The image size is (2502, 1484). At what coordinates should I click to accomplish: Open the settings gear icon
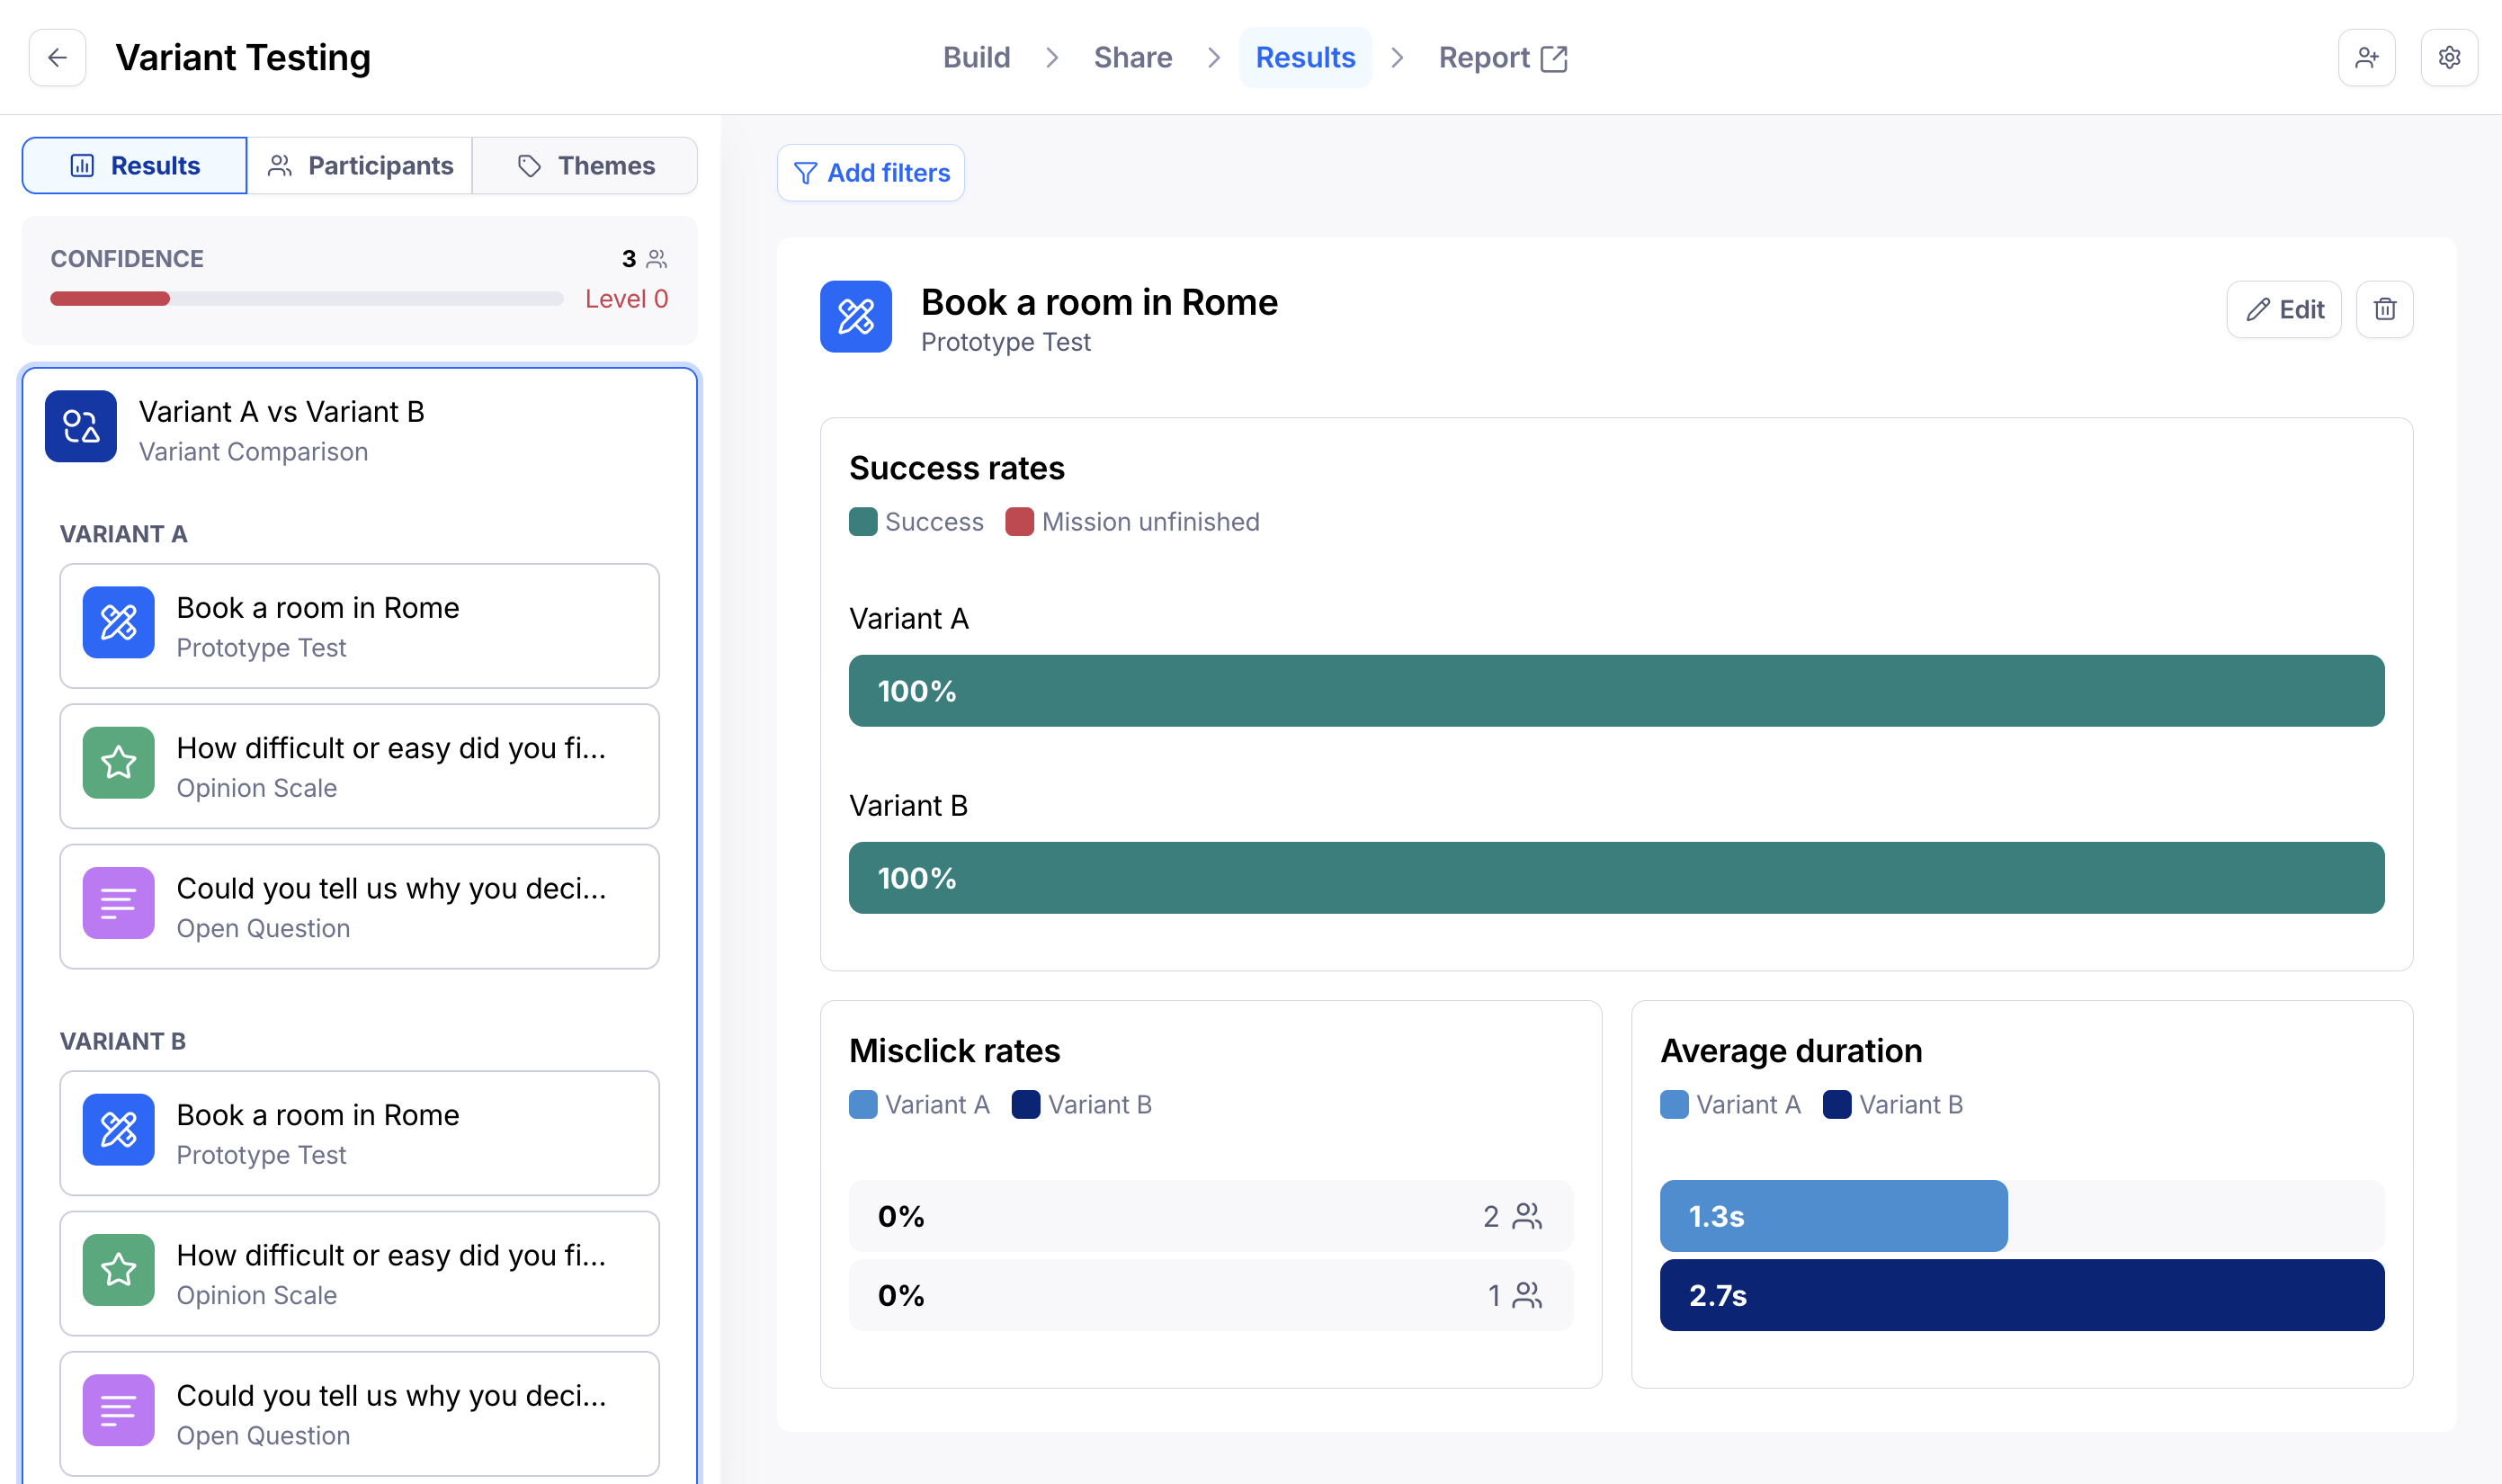(2449, 58)
